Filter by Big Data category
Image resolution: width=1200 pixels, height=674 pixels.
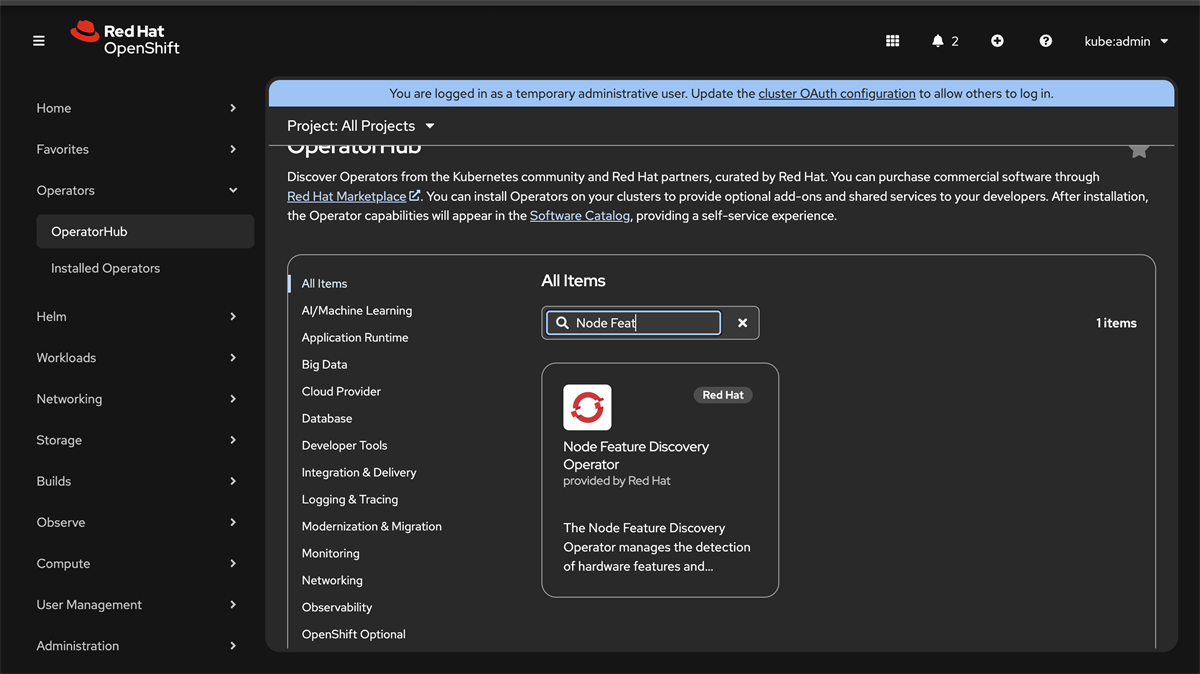point(324,365)
